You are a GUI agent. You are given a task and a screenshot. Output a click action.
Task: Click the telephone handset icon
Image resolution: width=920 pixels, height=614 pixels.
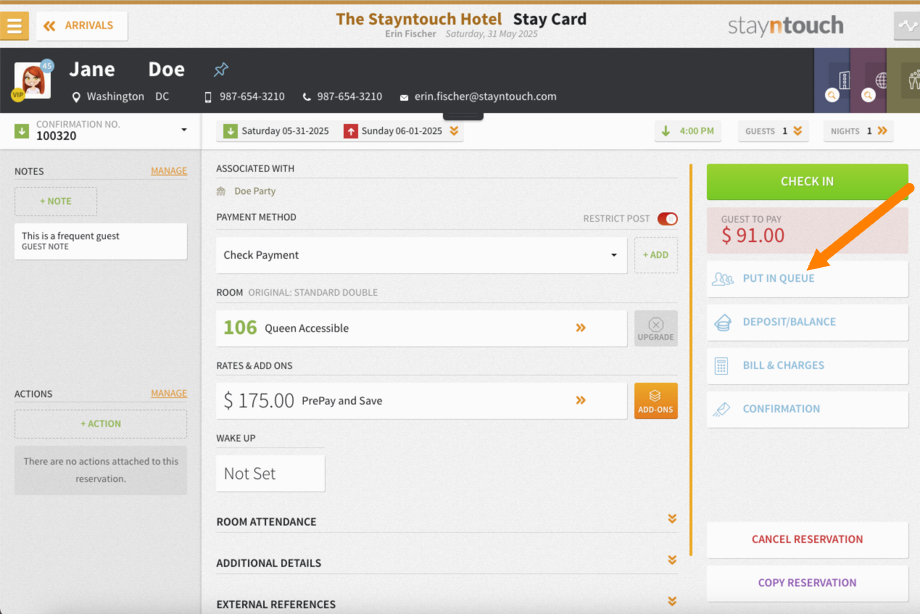click(x=306, y=97)
